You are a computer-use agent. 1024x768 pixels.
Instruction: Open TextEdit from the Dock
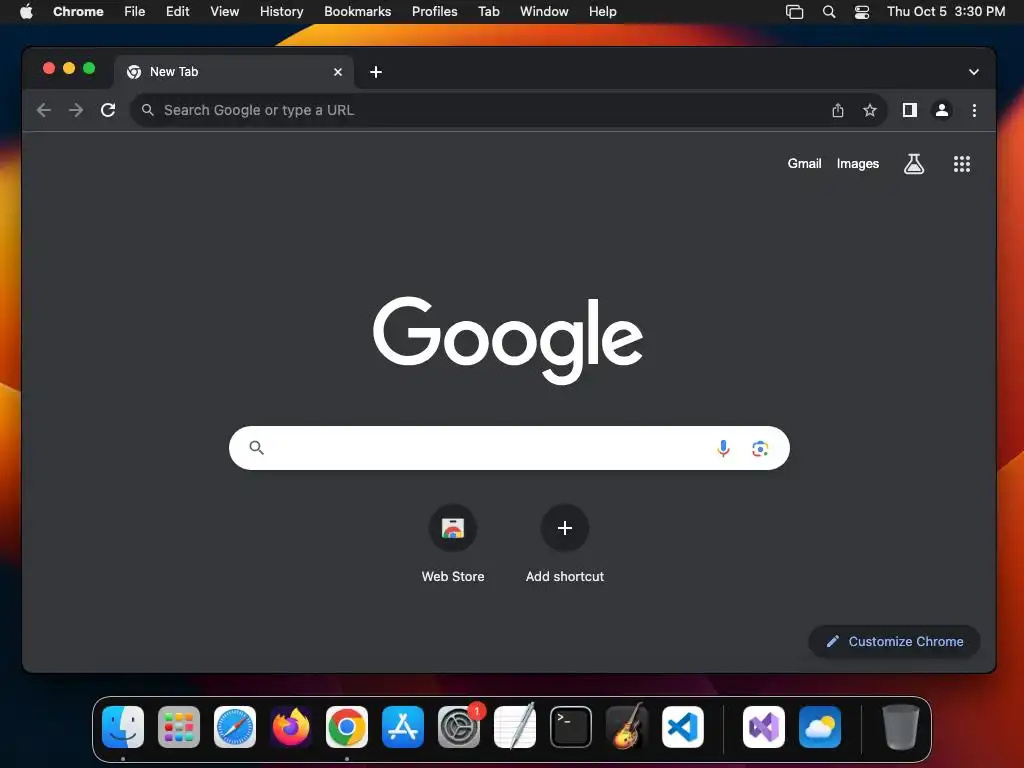point(515,727)
